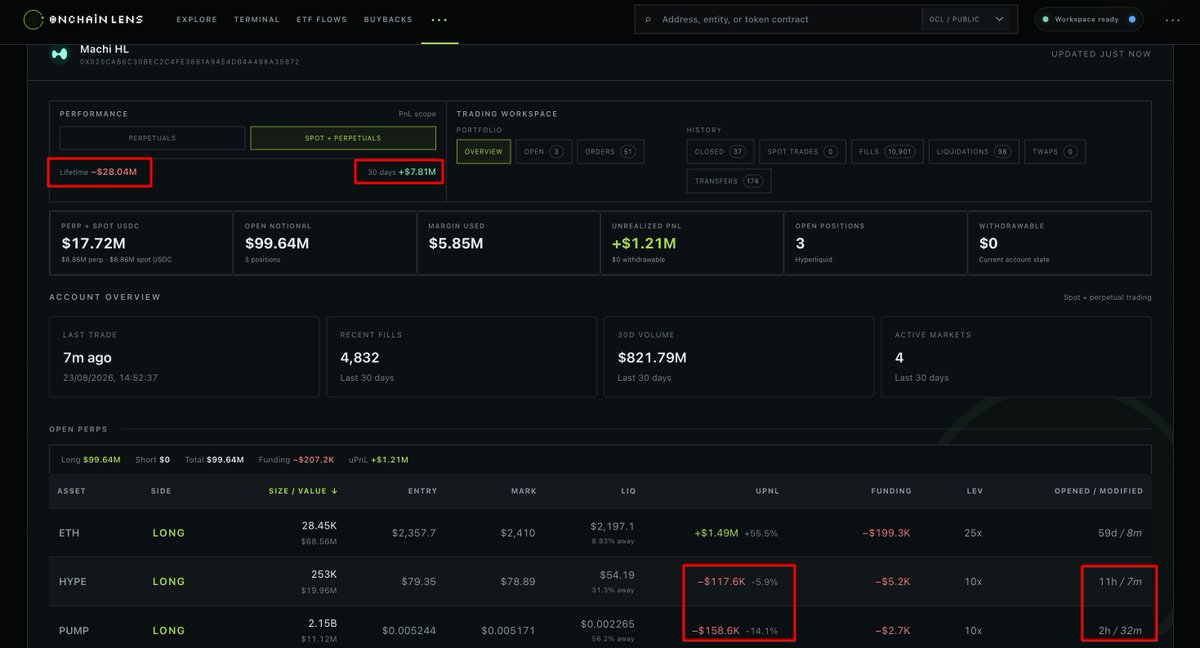Open the Orders tab

[611, 152]
